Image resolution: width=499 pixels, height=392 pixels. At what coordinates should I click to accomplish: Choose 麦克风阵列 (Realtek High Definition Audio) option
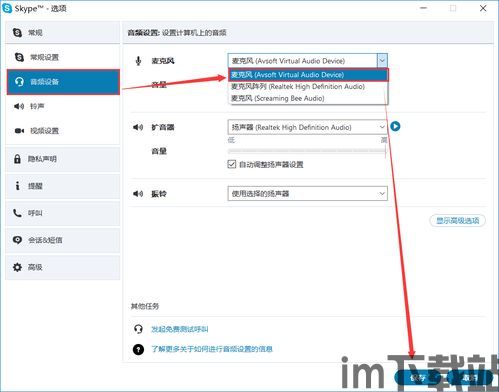pos(308,87)
